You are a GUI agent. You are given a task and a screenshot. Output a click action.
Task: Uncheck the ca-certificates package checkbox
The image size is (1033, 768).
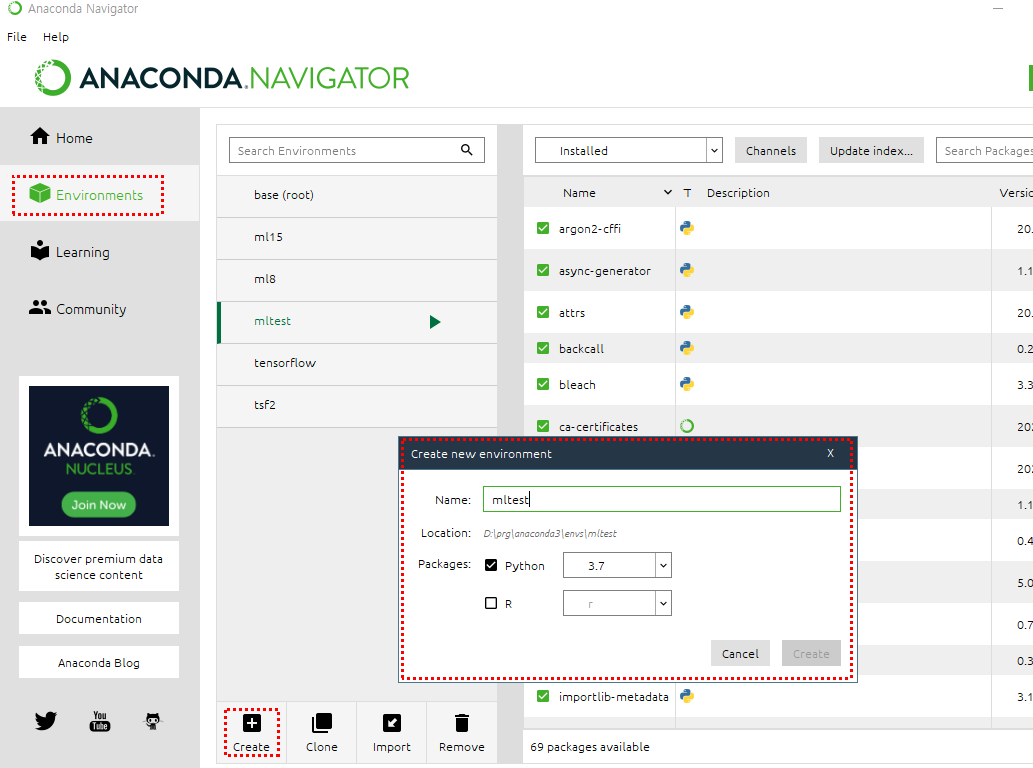pyautogui.click(x=543, y=426)
